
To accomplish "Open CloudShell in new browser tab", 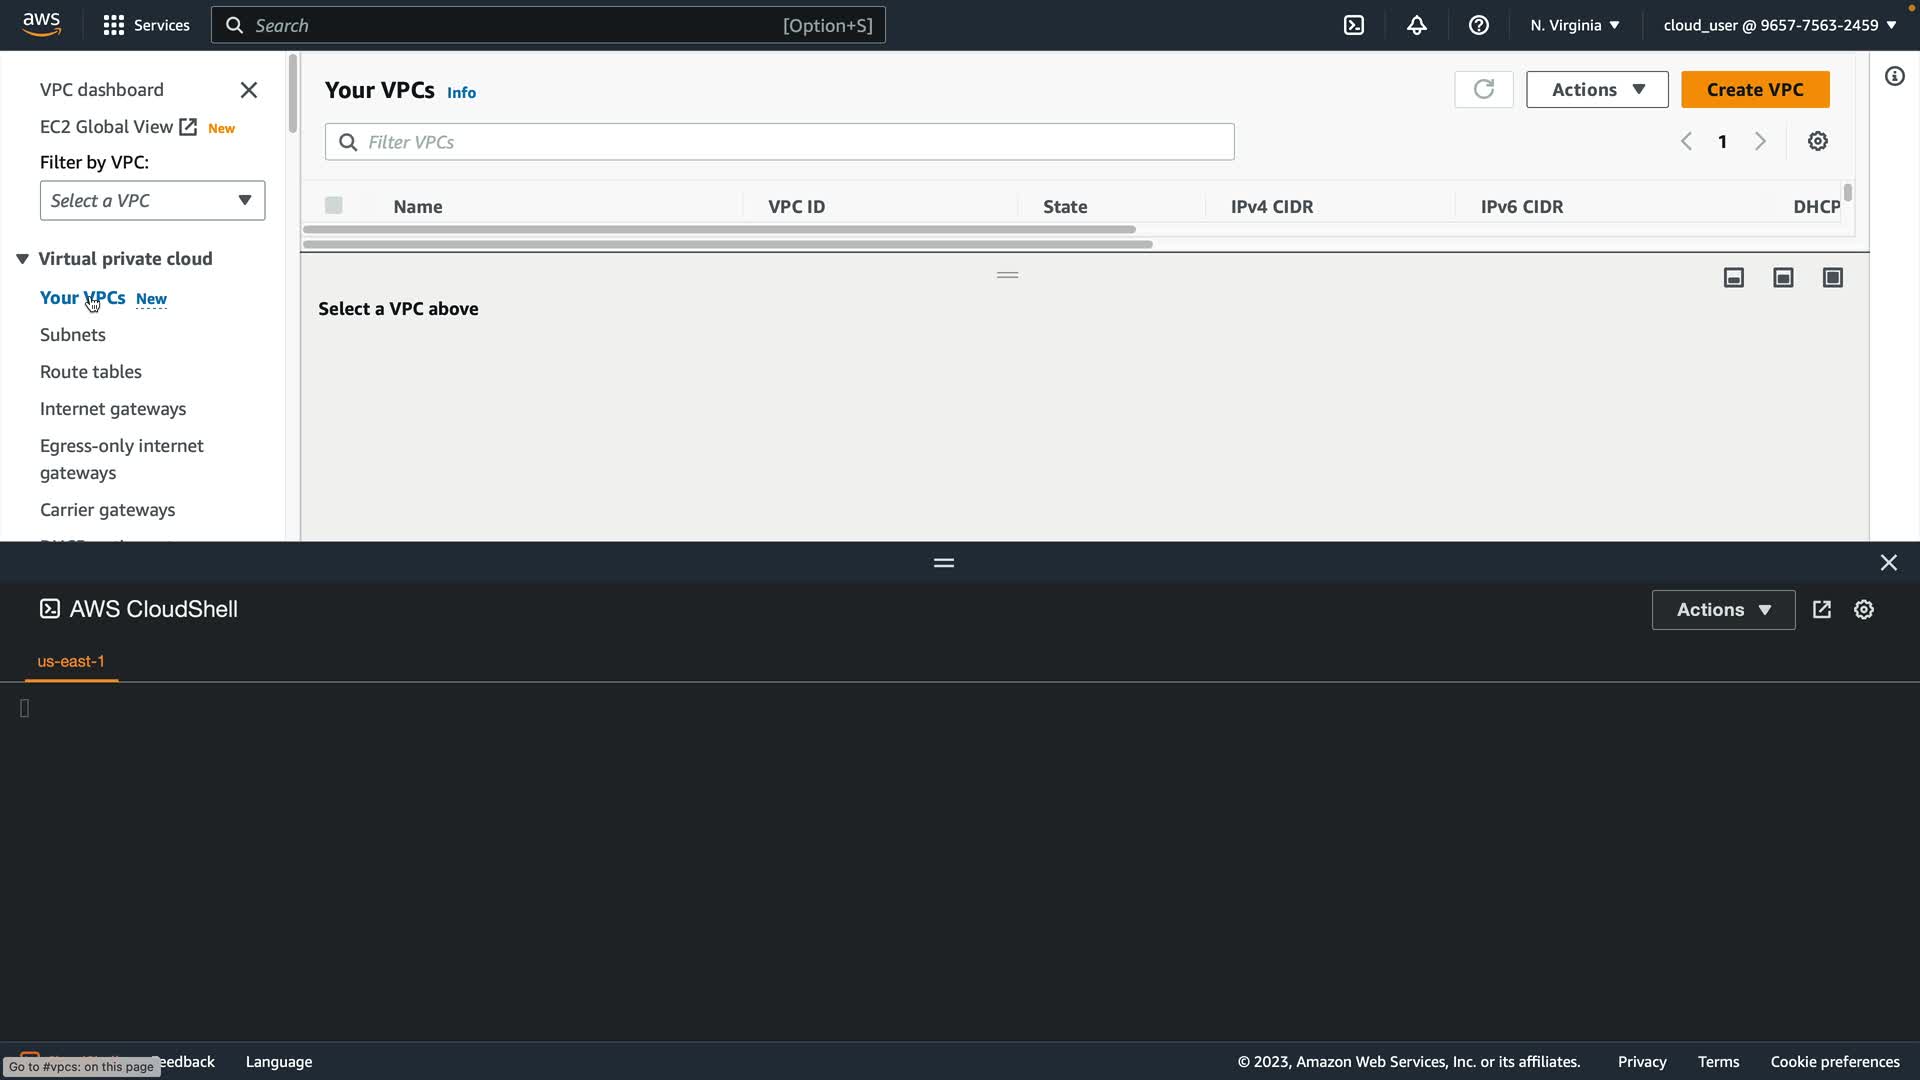I will point(1821,609).
